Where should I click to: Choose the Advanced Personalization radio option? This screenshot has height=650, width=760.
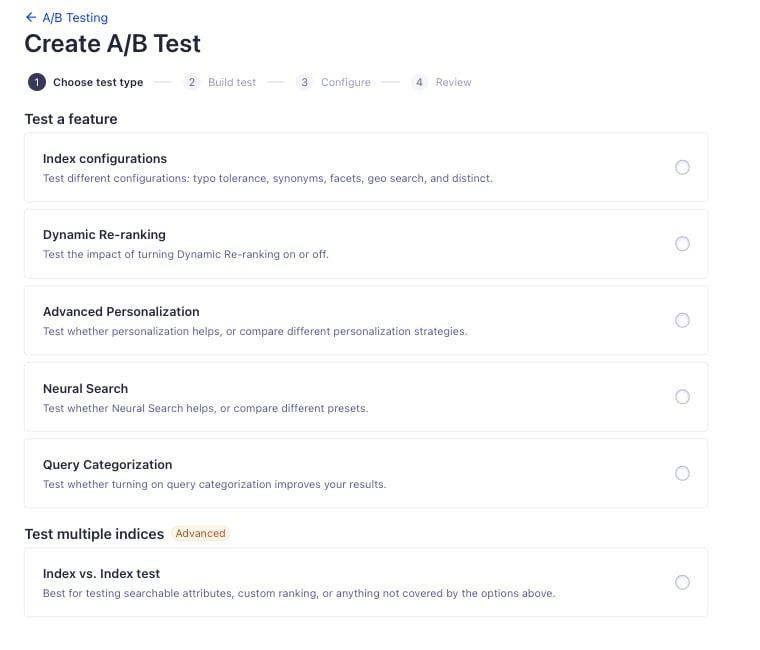tap(682, 320)
